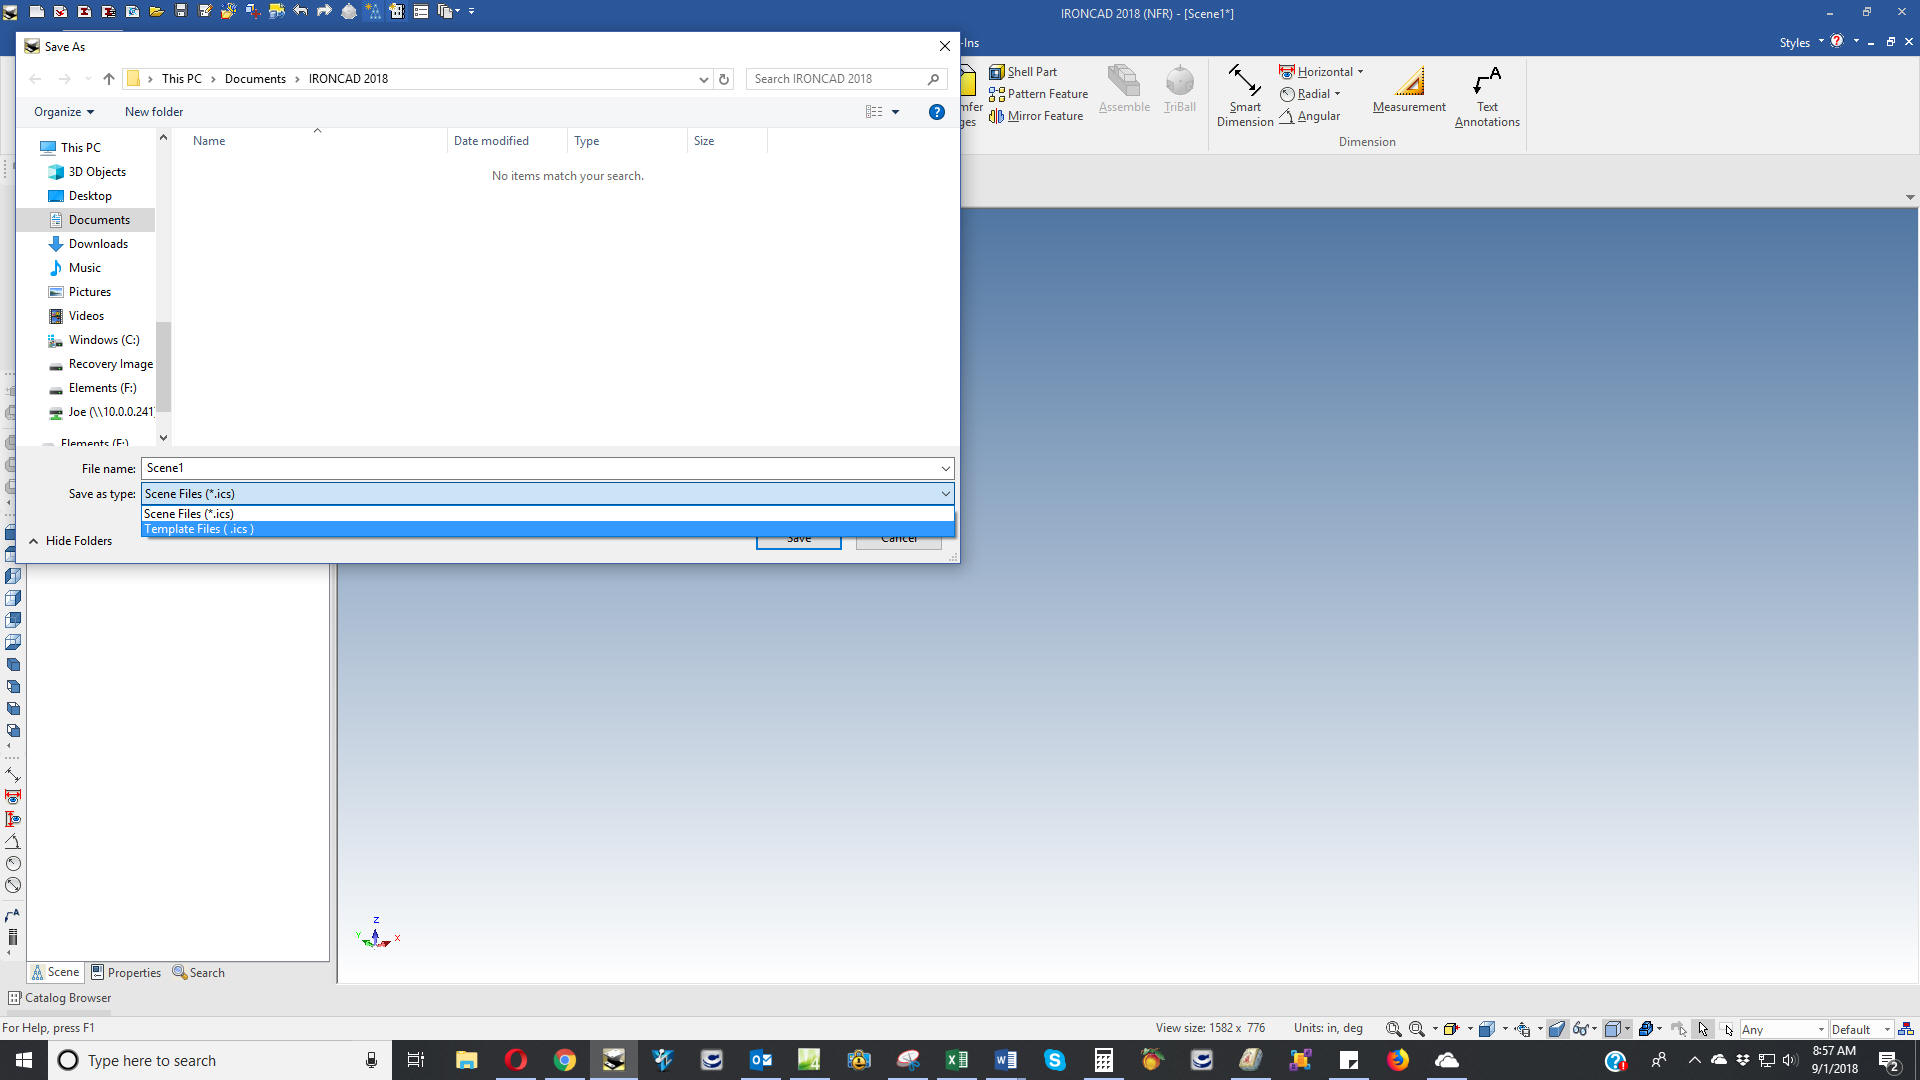Click the New scene icon in quick access toolbar
Viewport: 1920px width, 1080px height.
pyautogui.click(x=36, y=12)
